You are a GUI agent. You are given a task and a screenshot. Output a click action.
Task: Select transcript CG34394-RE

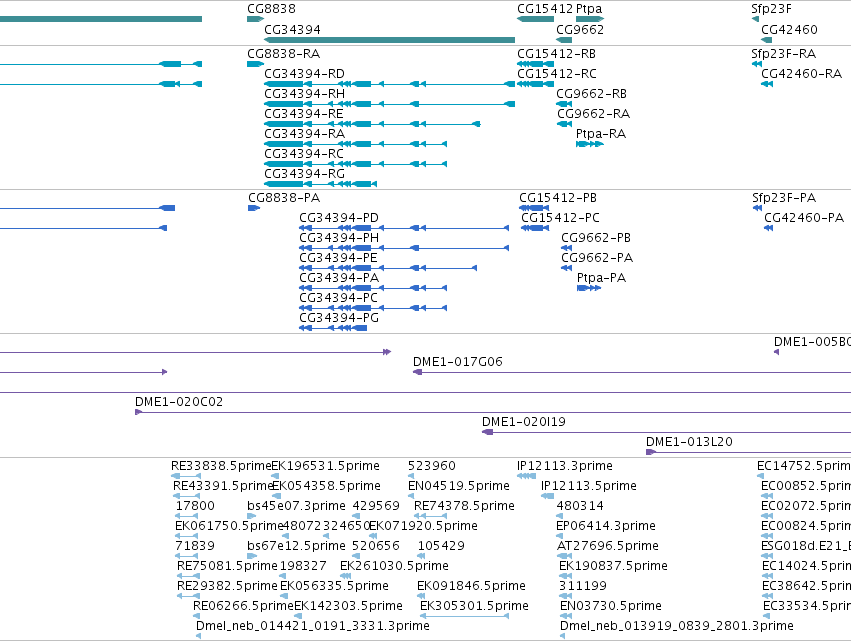click(303, 113)
